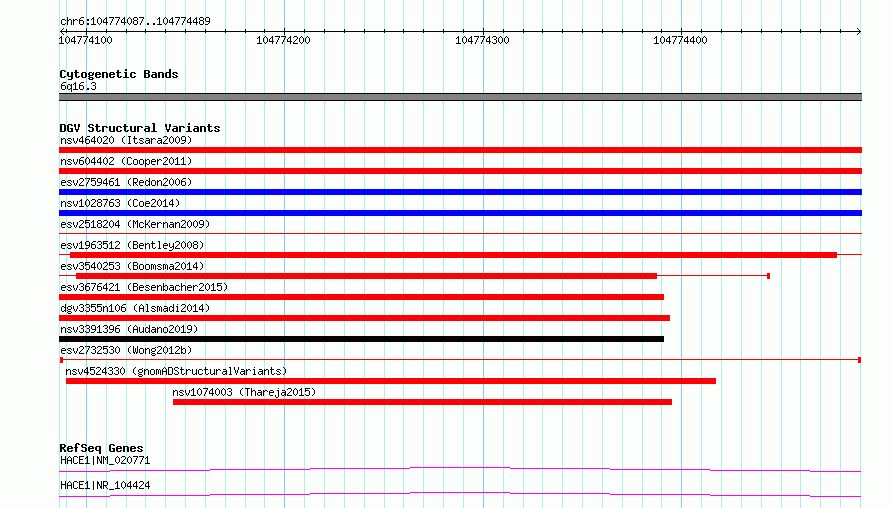Open the HACE1|NR_104424 gene label
This screenshot has width=890, height=508.
pyautogui.click(x=105, y=485)
